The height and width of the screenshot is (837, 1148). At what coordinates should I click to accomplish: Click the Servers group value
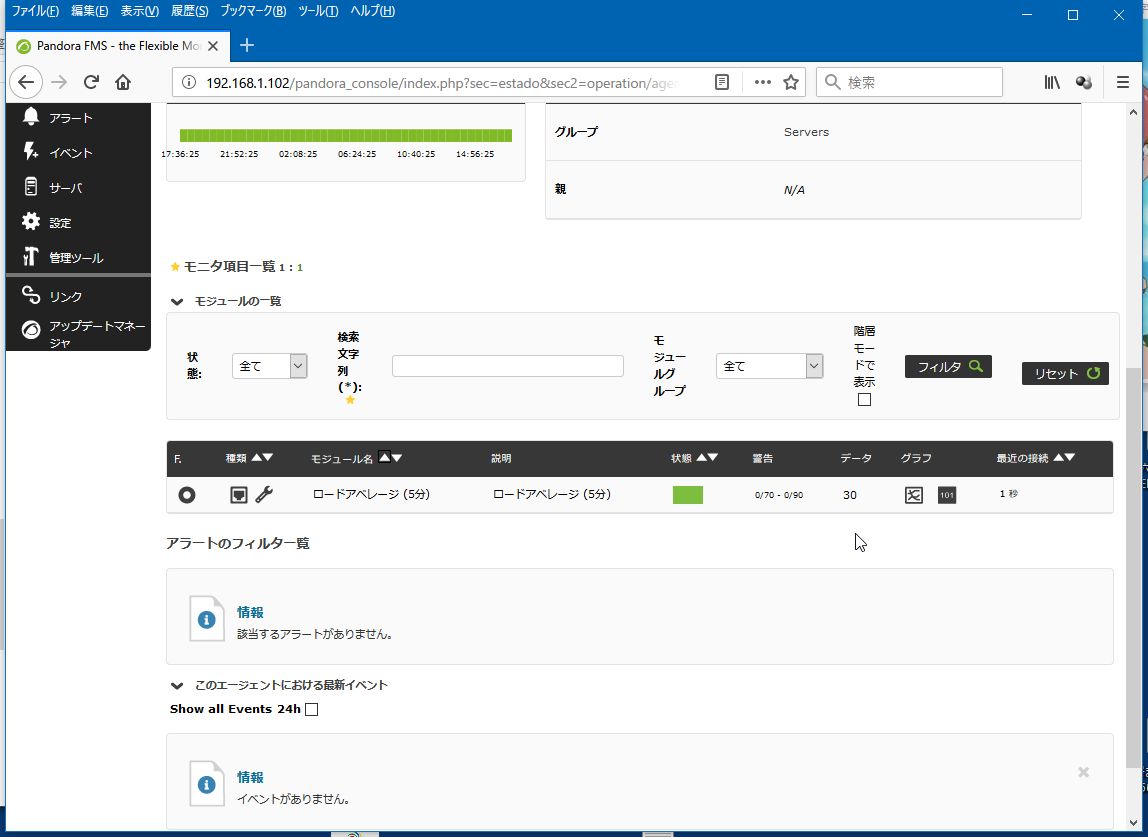(x=806, y=132)
